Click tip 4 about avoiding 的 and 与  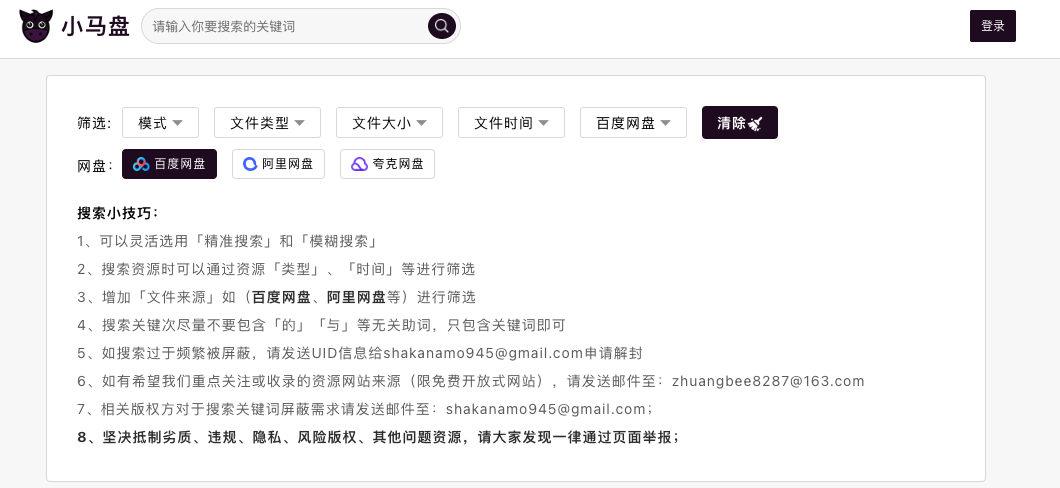click(321, 325)
